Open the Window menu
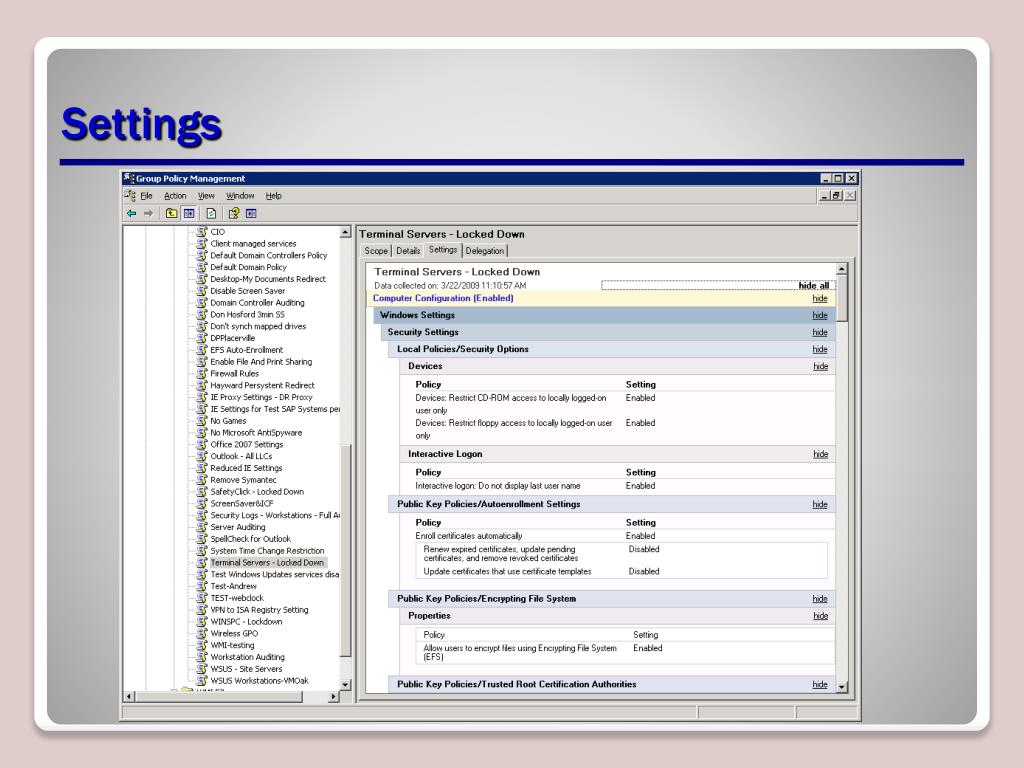Image resolution: width=1024 pixels, height=768 pixels. 240,196
